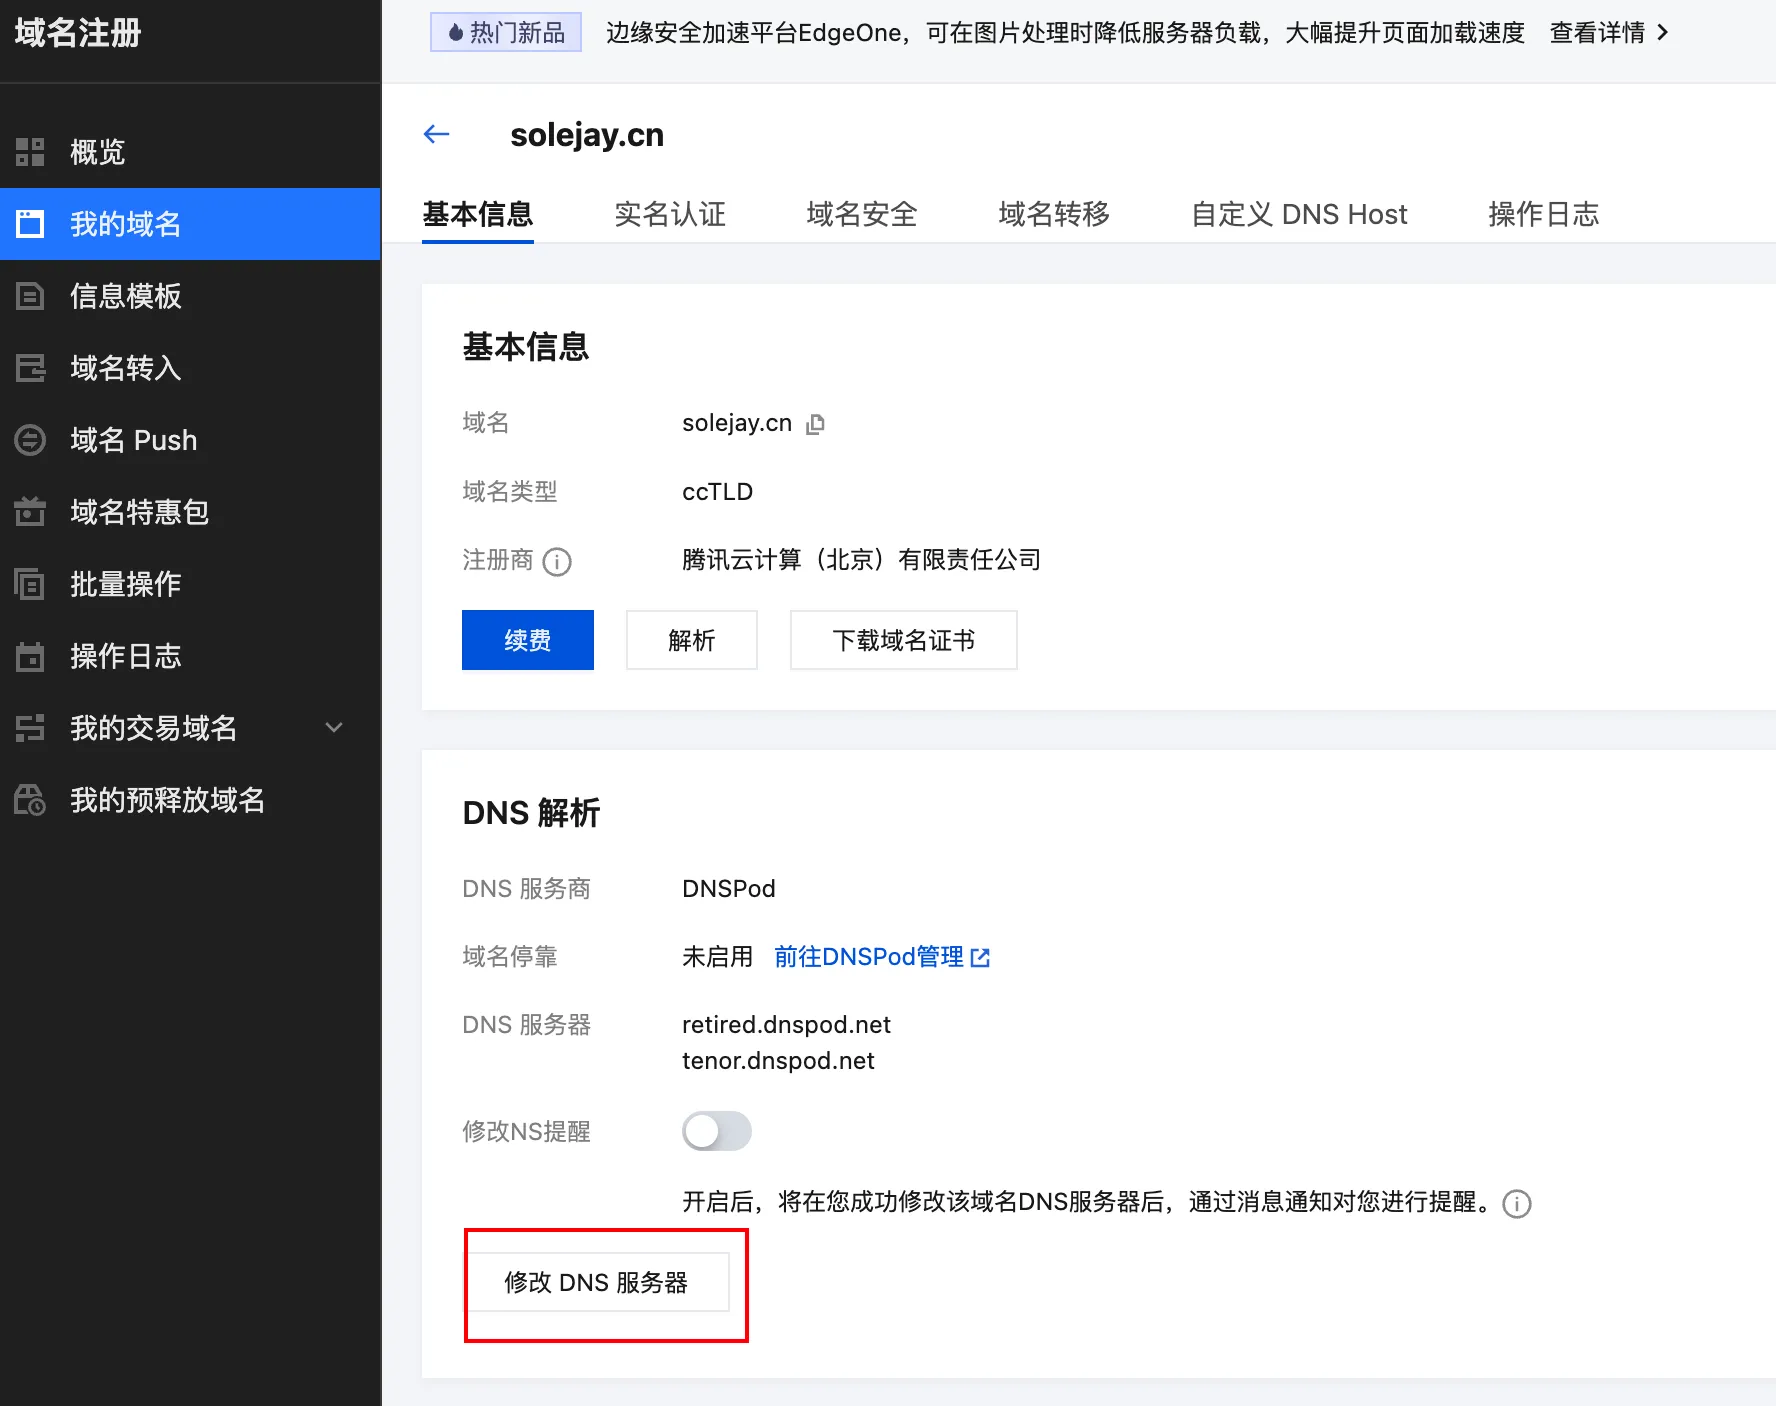Switch to the 实名认证 tab
Viewport: 1776px width, 1406px height.
669,214
